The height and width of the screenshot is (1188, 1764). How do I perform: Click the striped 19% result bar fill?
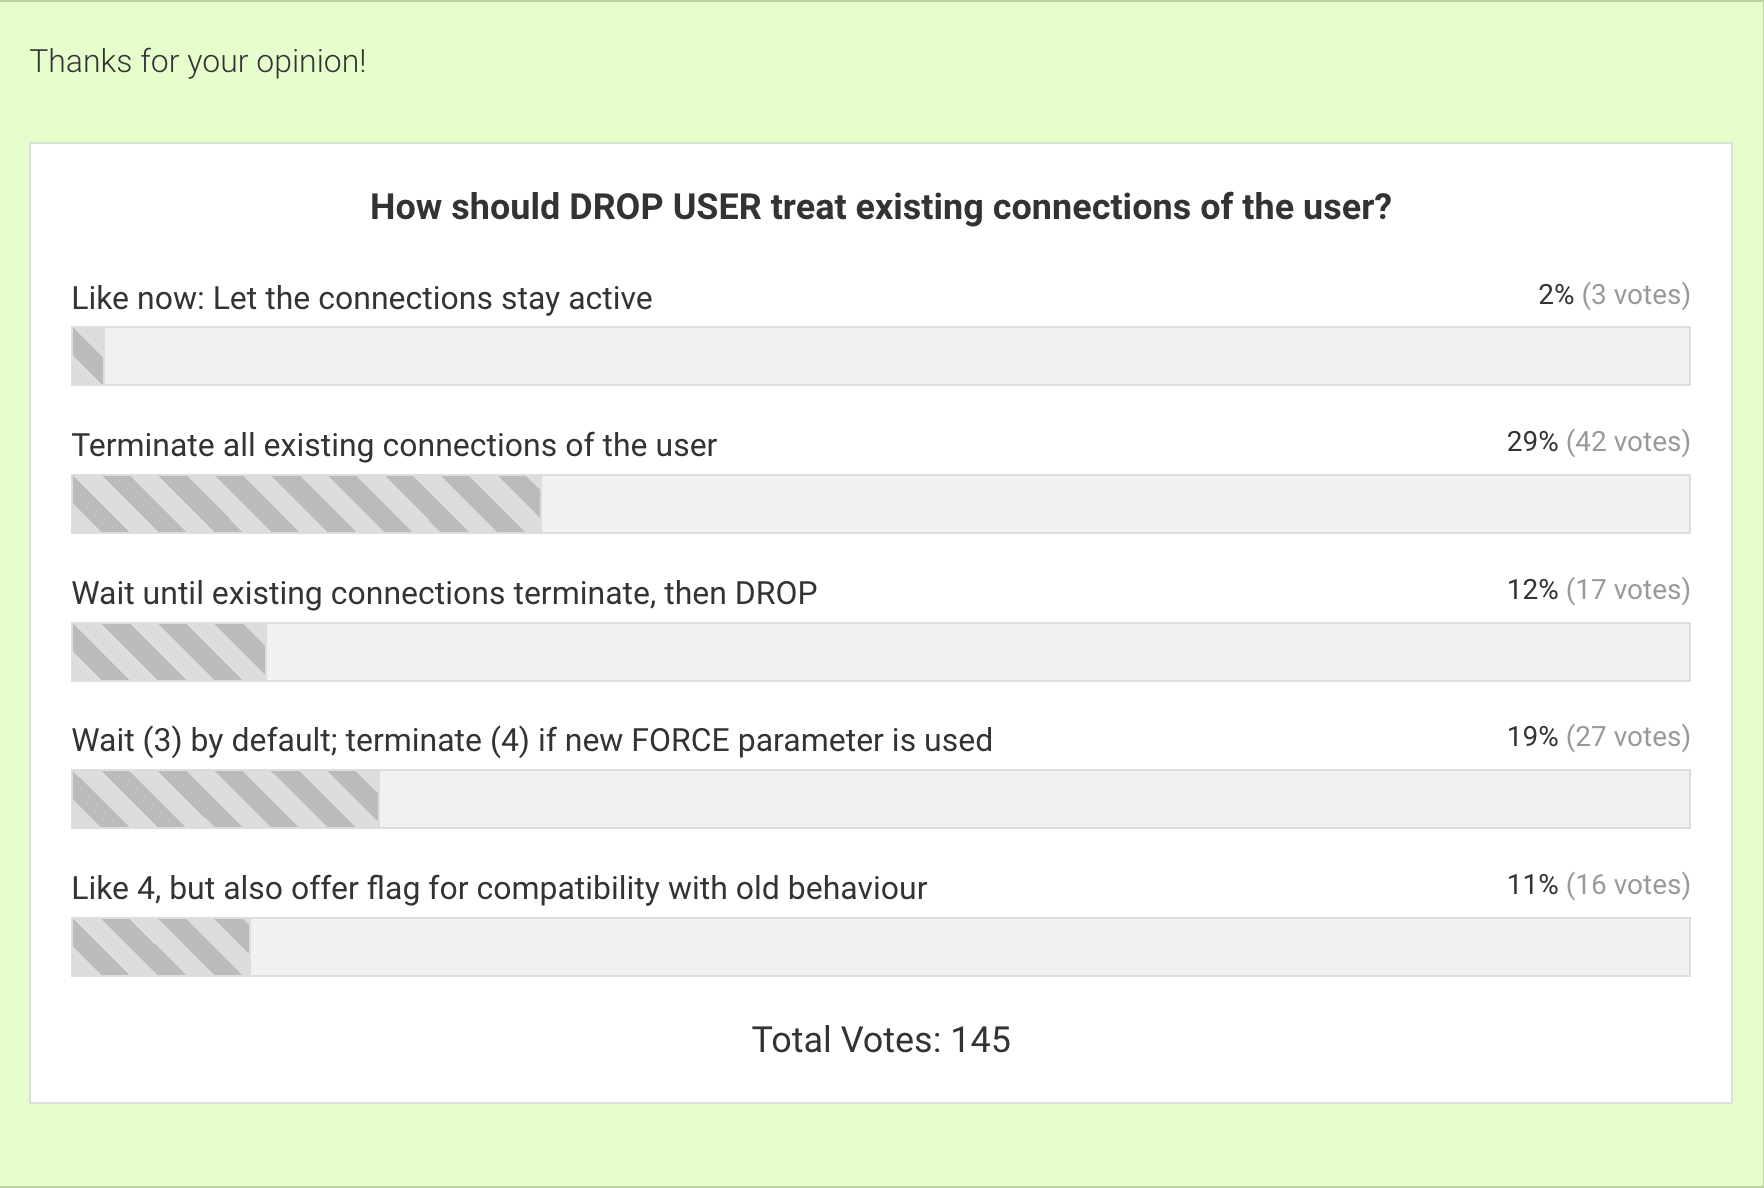coord(225,799)
